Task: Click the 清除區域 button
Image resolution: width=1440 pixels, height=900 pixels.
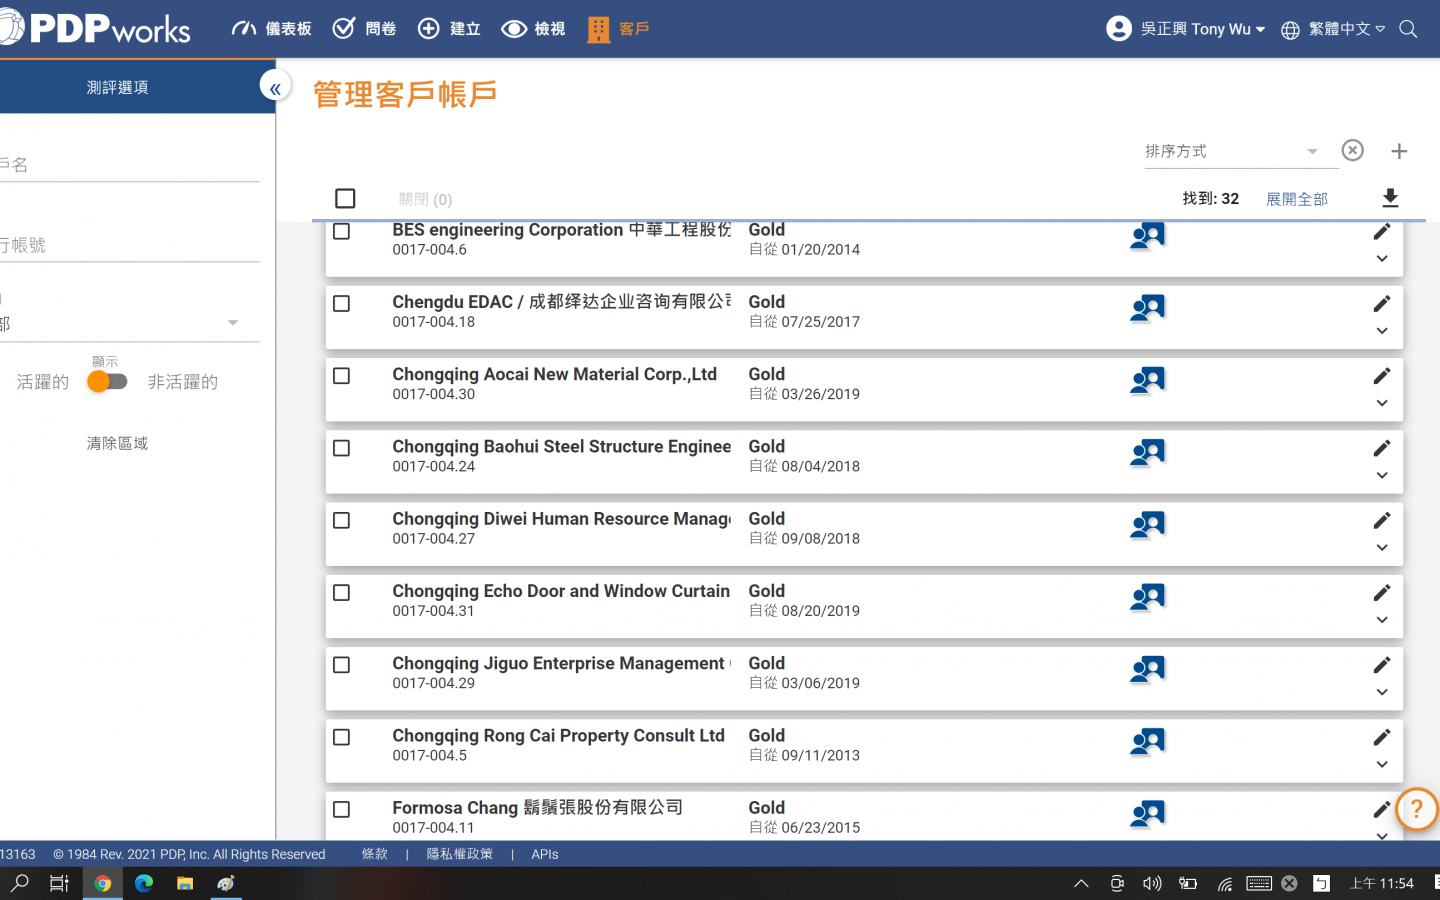Action: coord(117,443)
